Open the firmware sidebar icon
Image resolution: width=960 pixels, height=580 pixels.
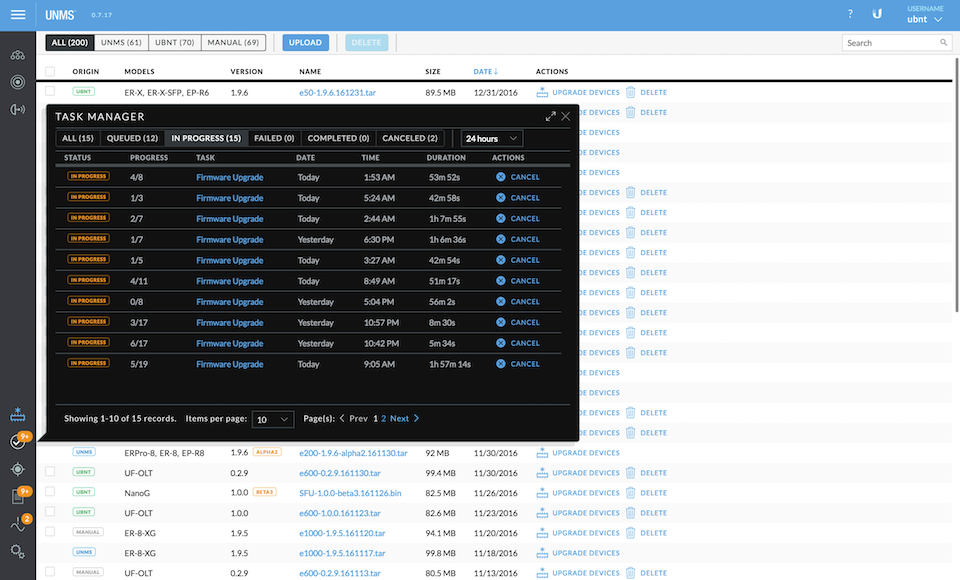(18, 415)
